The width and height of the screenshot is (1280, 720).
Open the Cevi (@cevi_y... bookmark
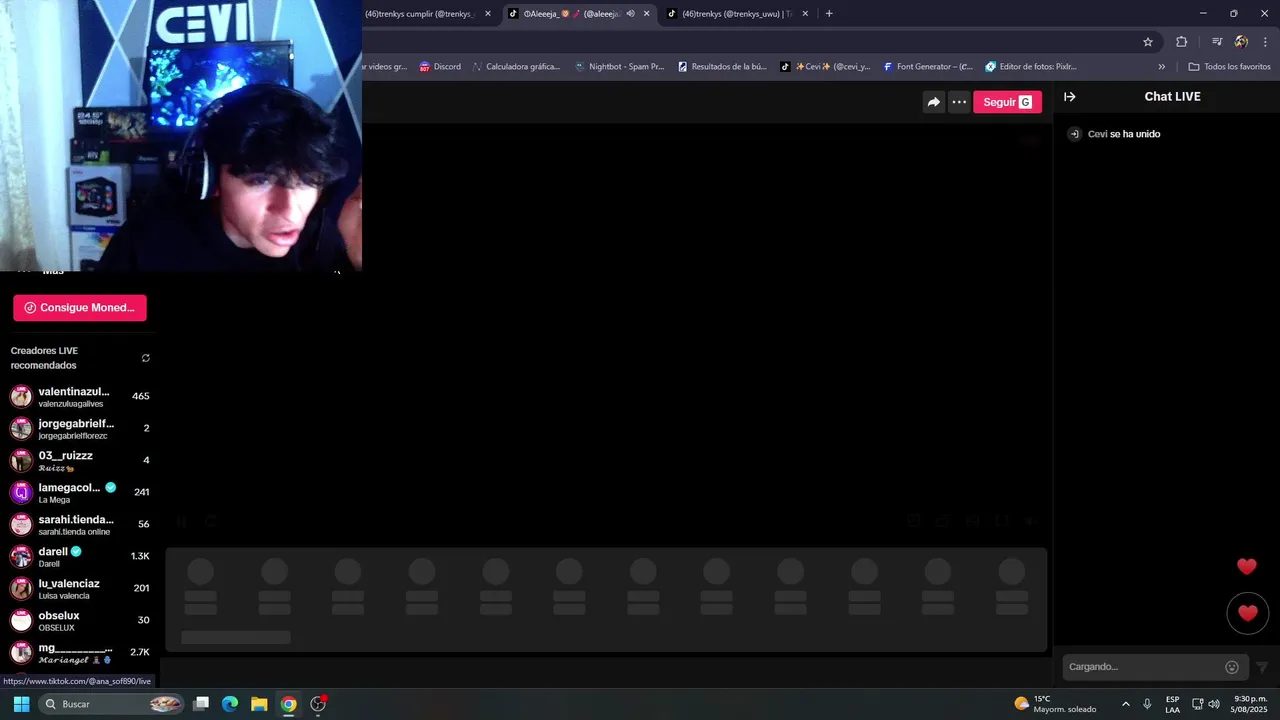(x=825, y=67)
